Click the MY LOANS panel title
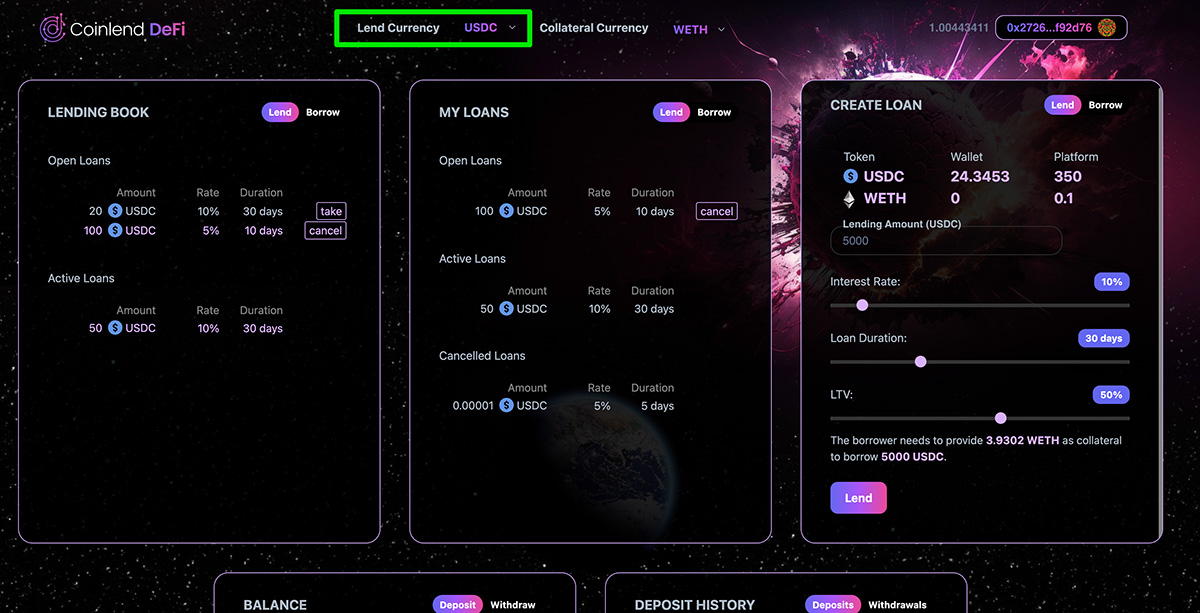This screenshot has height=613, width=1200. click(x=474, y=113)
